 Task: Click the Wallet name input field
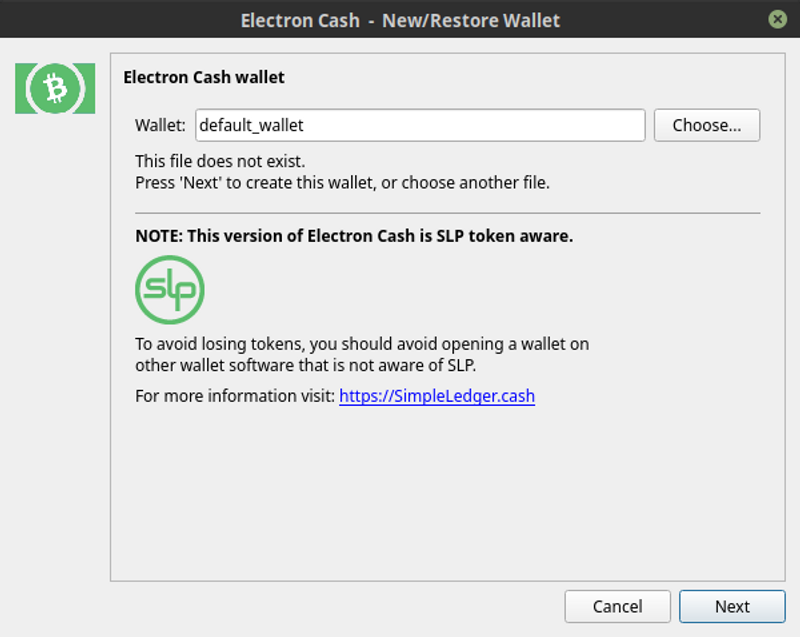420,125
